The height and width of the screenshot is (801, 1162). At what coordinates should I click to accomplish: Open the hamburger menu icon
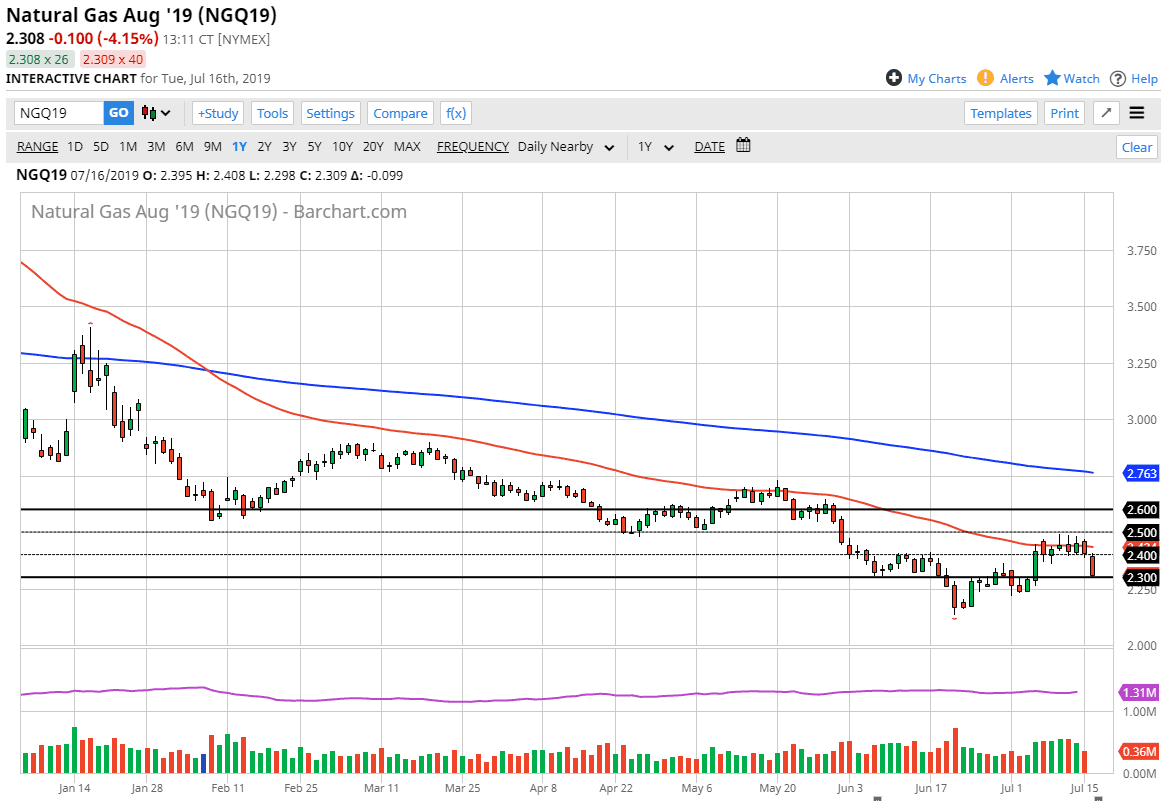click(1137, 113)
